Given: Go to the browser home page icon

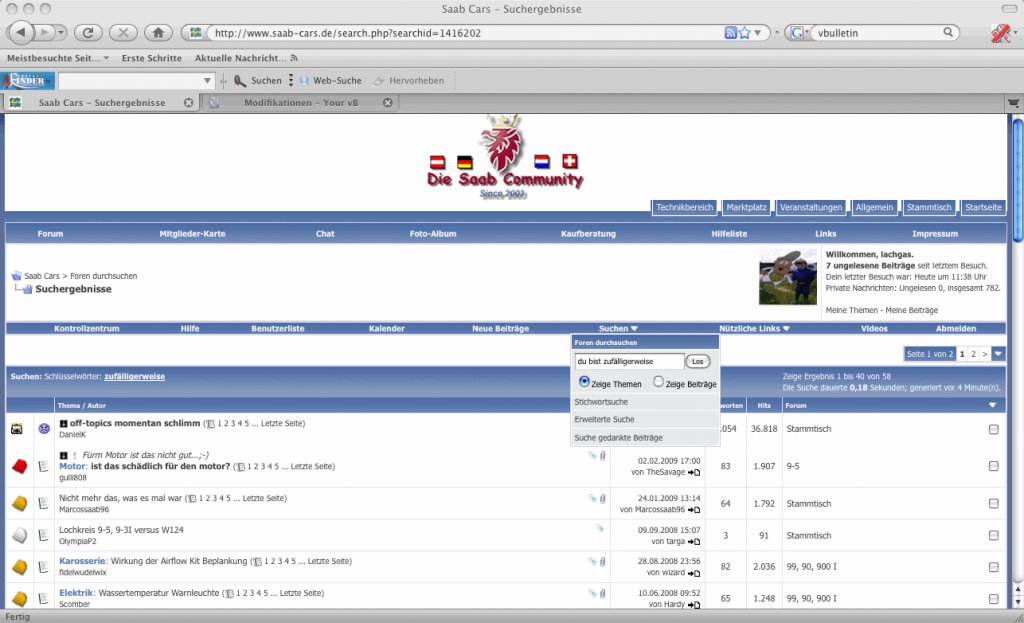Looking at the screenshot, I should tap(158, 32).
